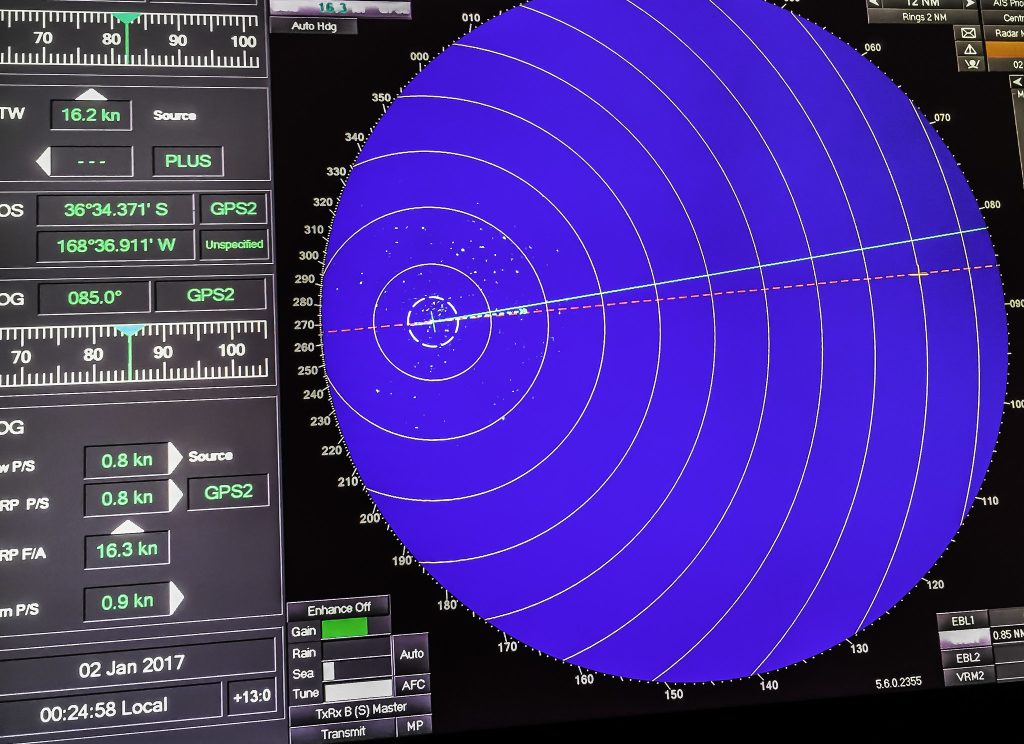
Task: Click own ship center on radar display
Action: click(x=432, y=321)
